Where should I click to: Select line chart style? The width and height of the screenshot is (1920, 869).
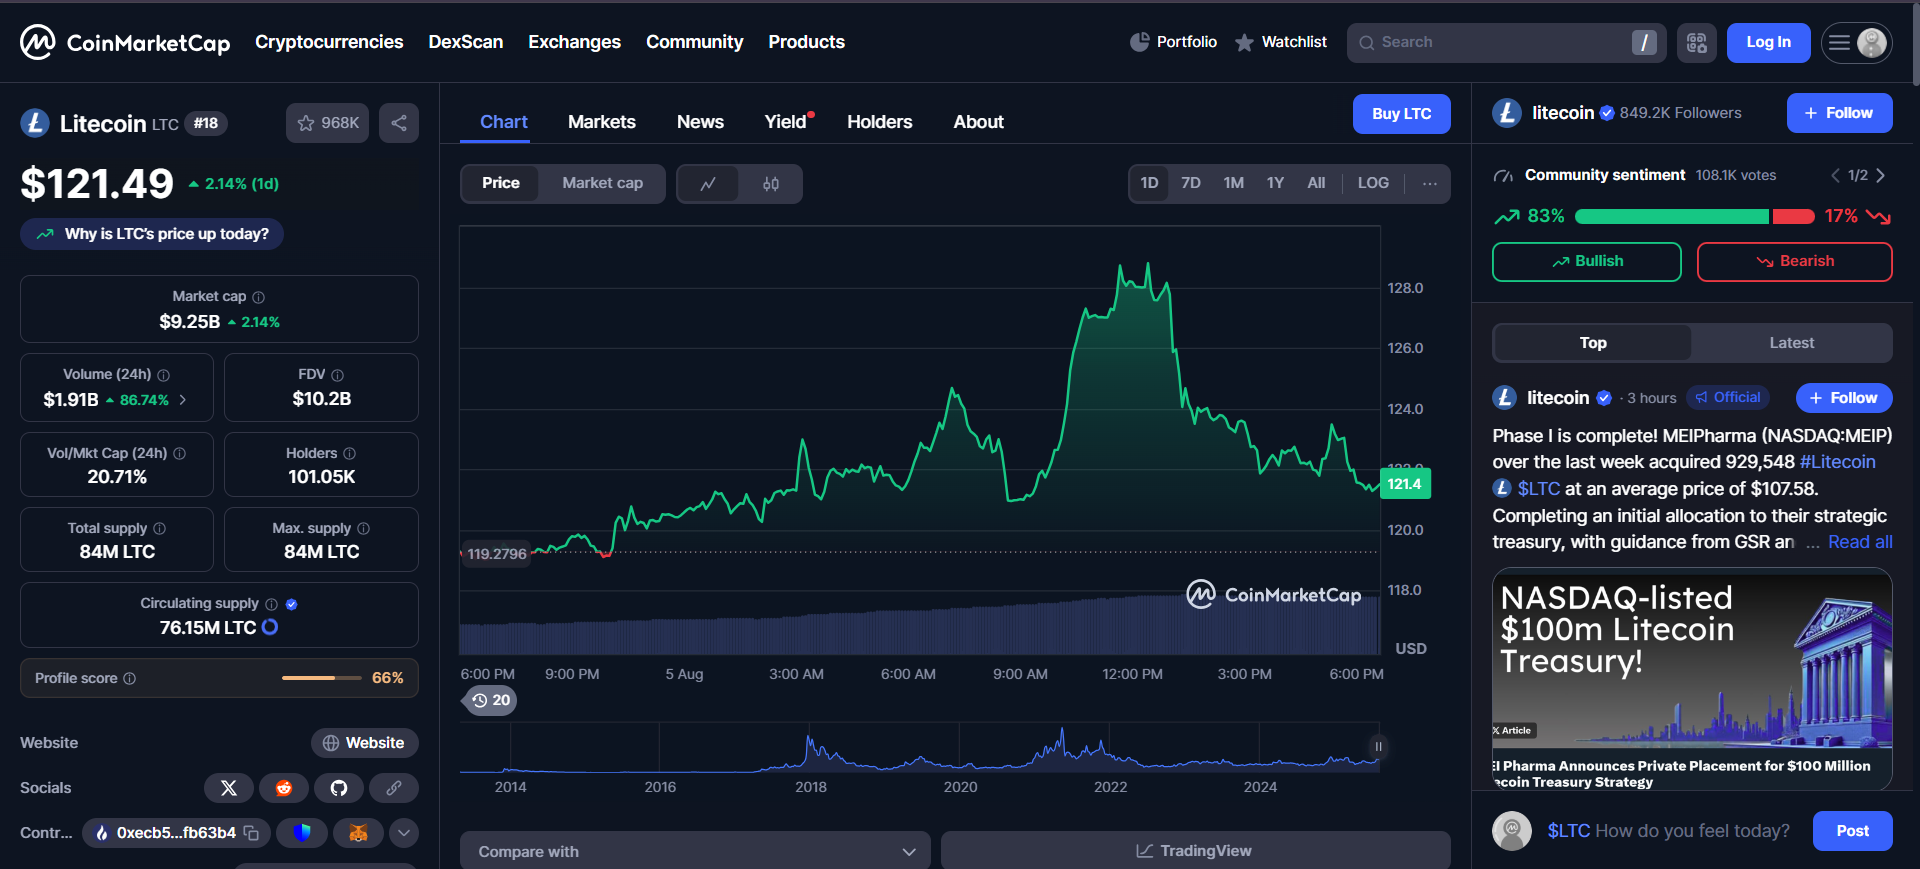[708, 184]
